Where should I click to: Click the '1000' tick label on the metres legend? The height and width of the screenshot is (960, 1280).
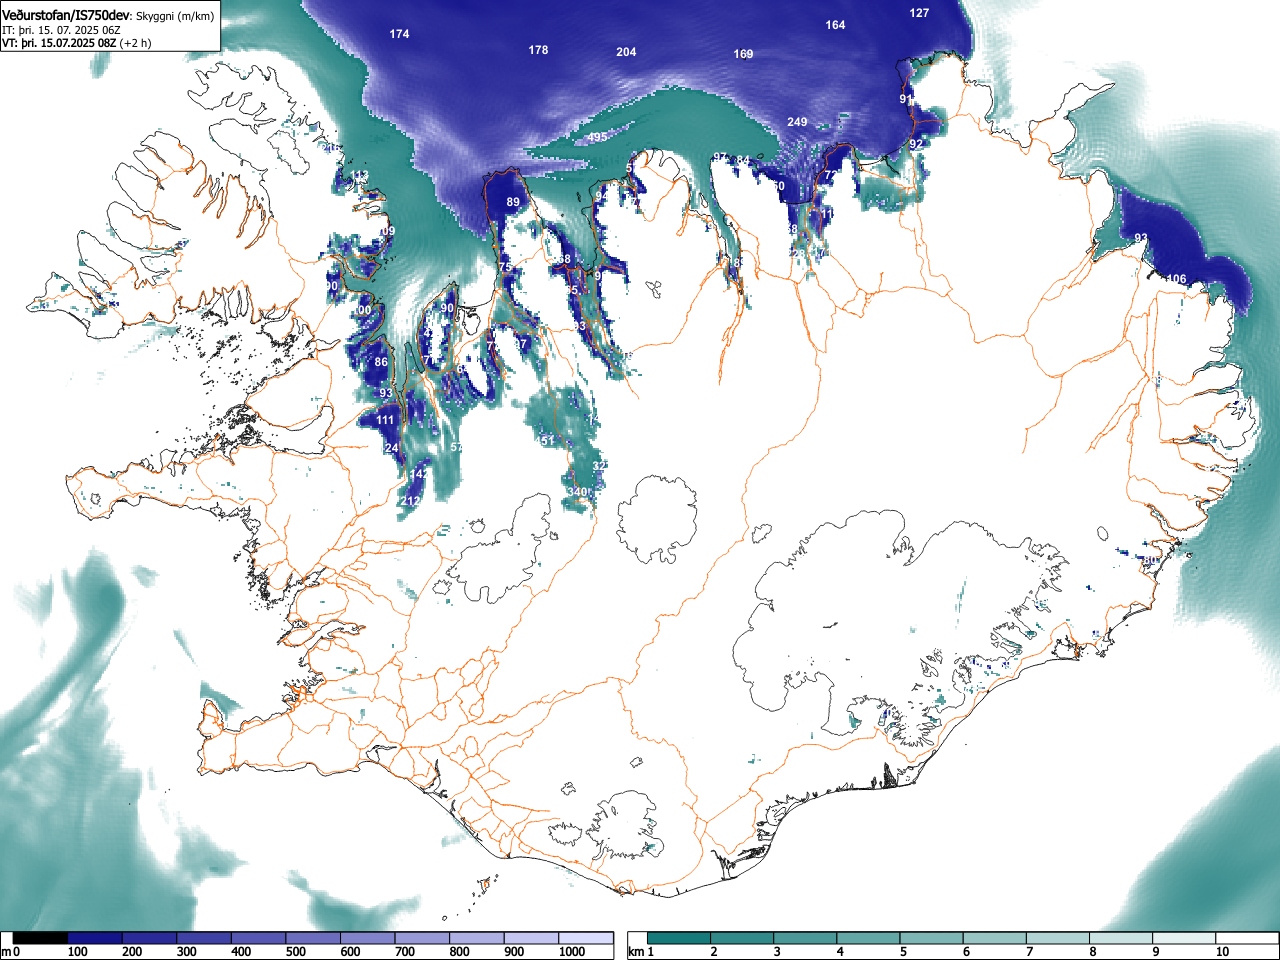[572, 952]
